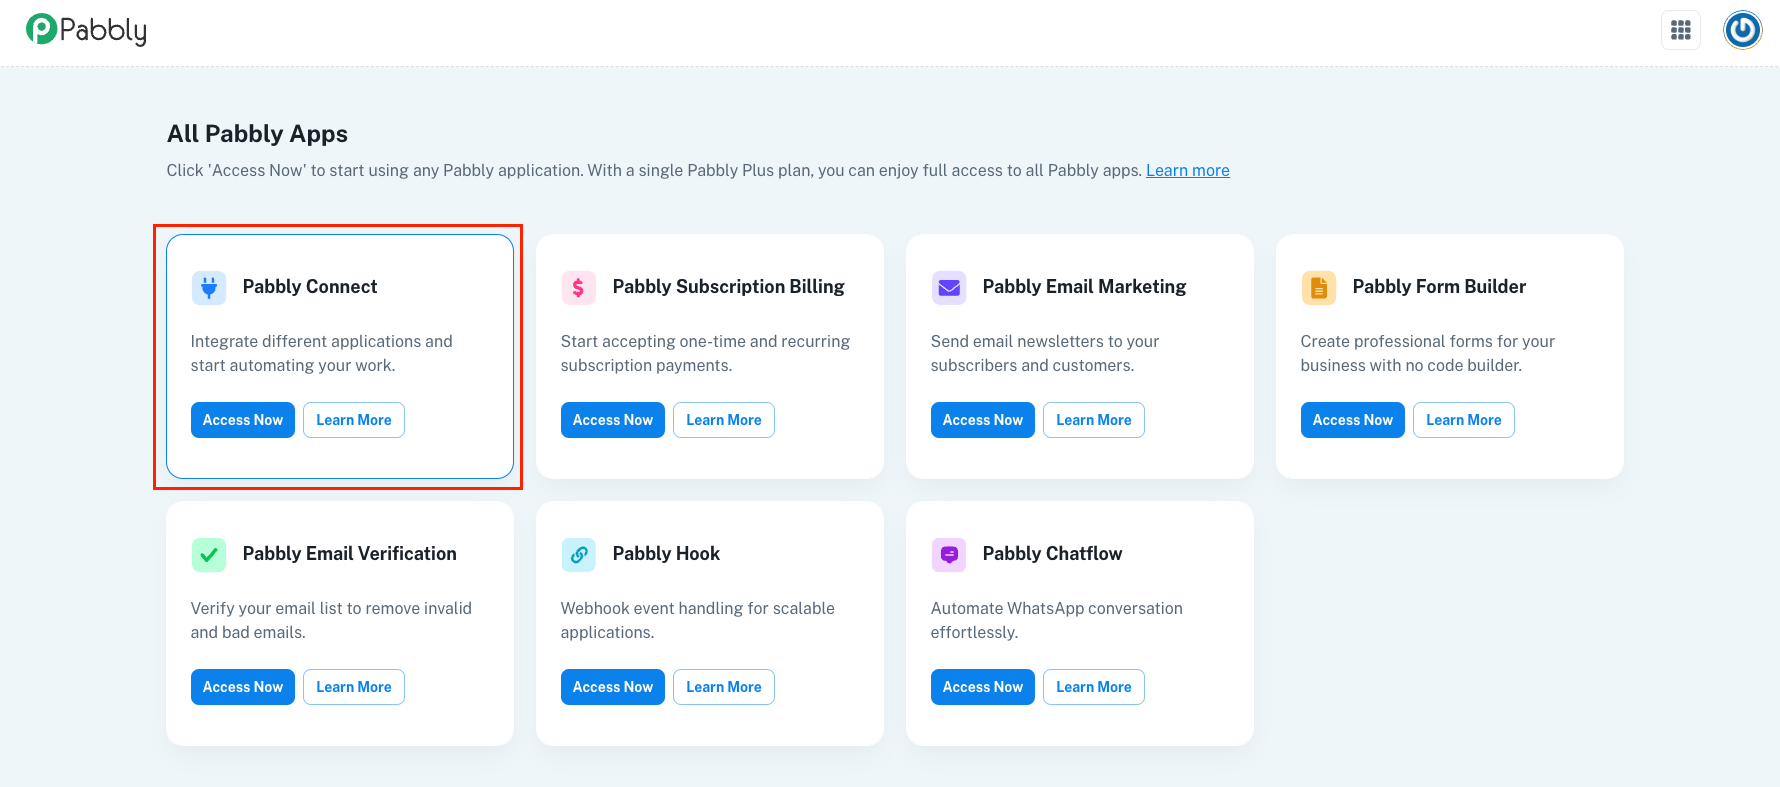Open the user profile avatar
The image size is (1780, 787).
(1742, 30)
